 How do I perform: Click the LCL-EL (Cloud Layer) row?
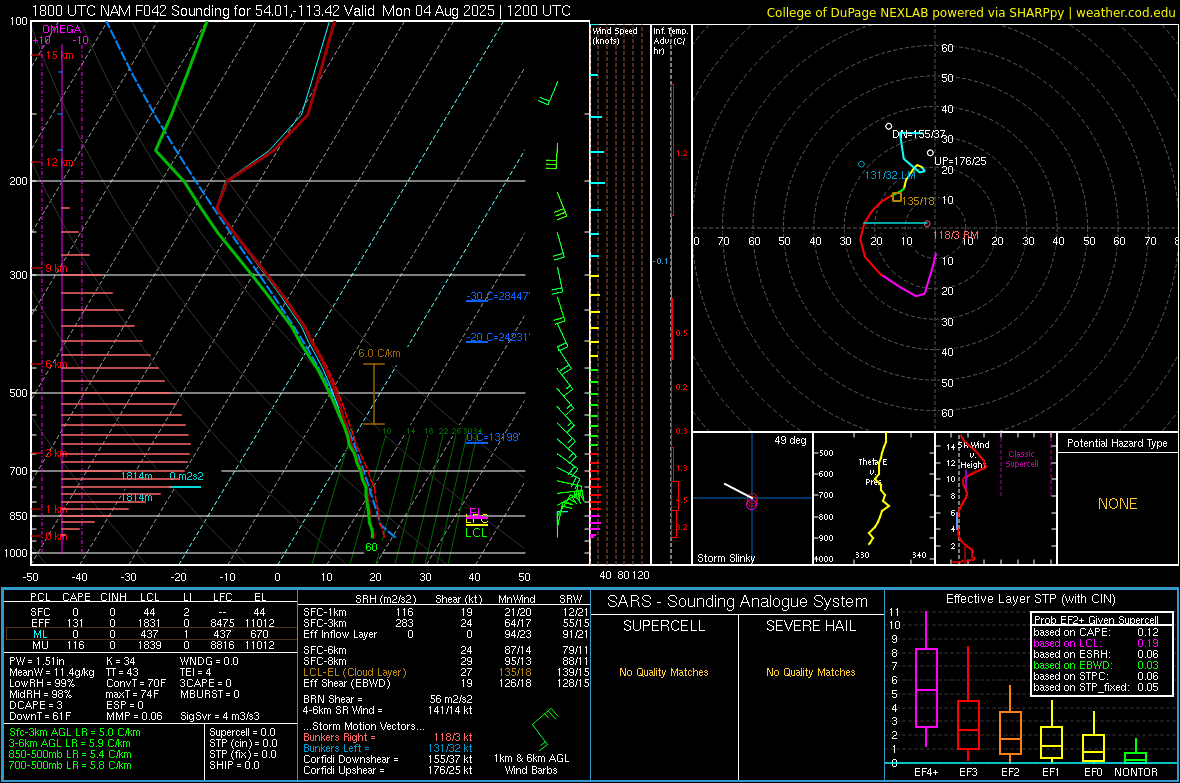click(x=446, y=672)
